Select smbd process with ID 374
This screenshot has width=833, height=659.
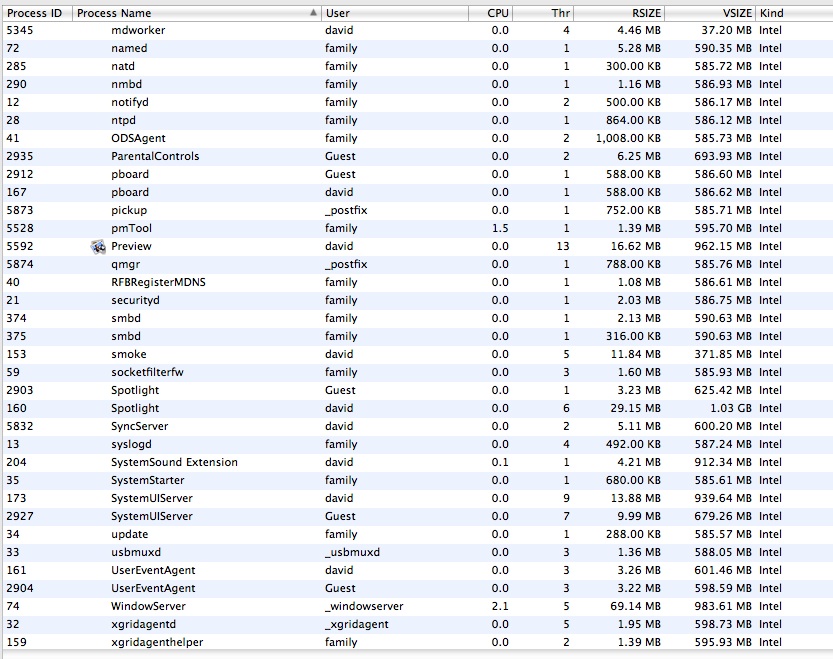[x=416, y=318]
